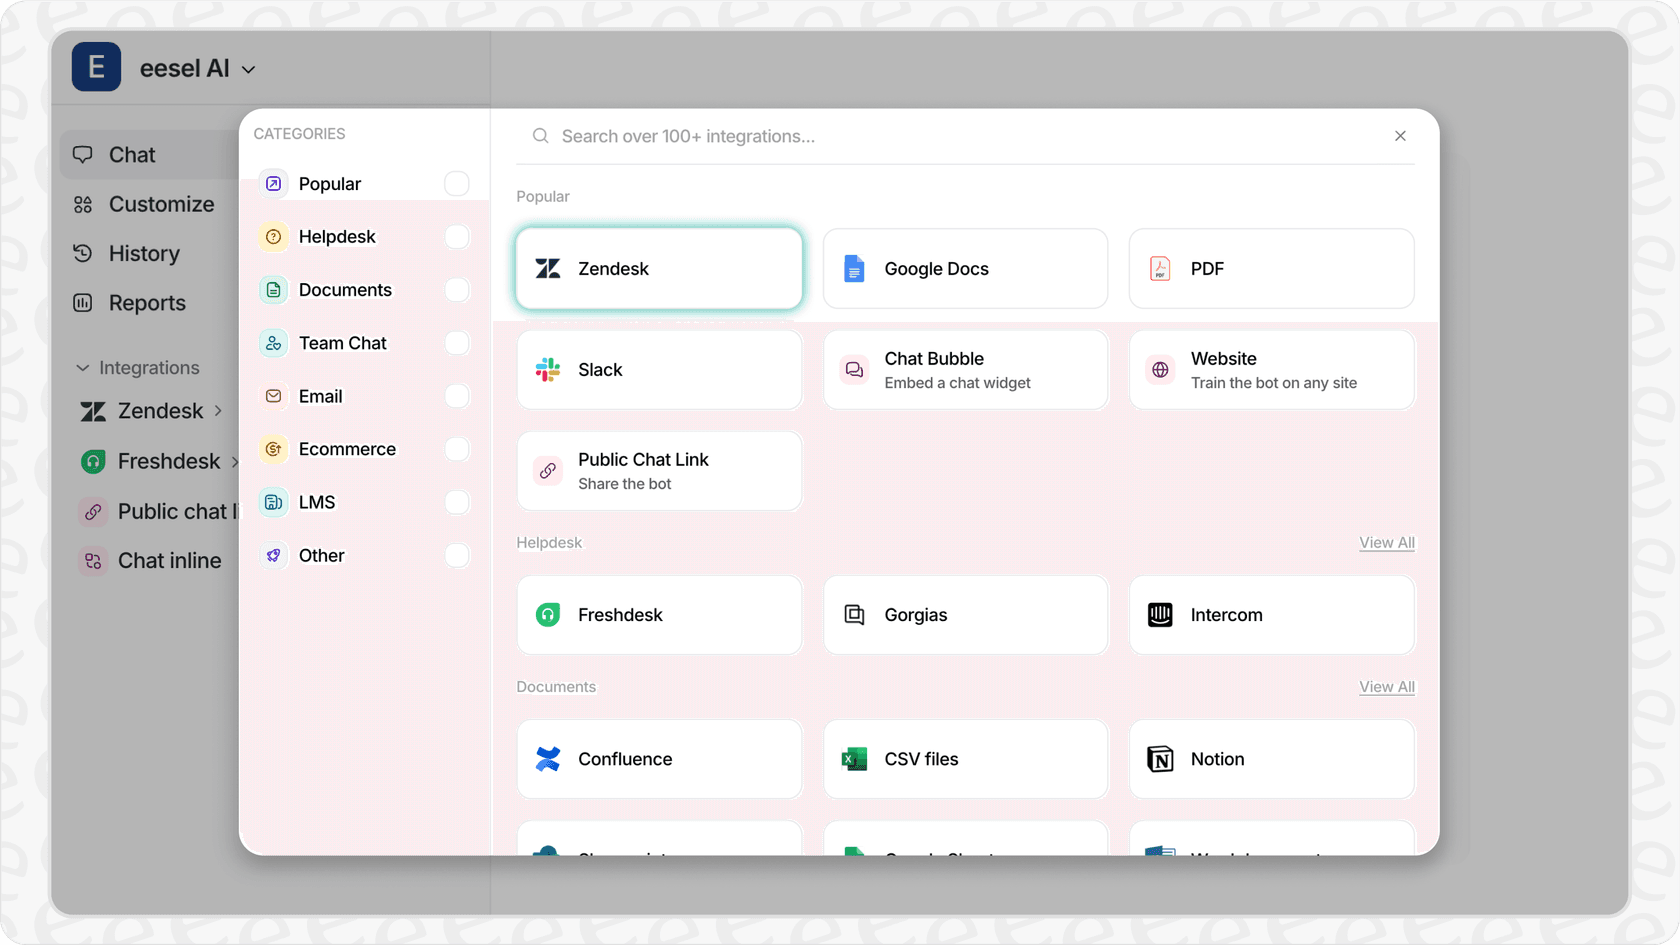The height and width of the screenshot is (945, 1680).
Task: Click the 'Train the bot on any site' text
Action: click(x=1273, y=383)
